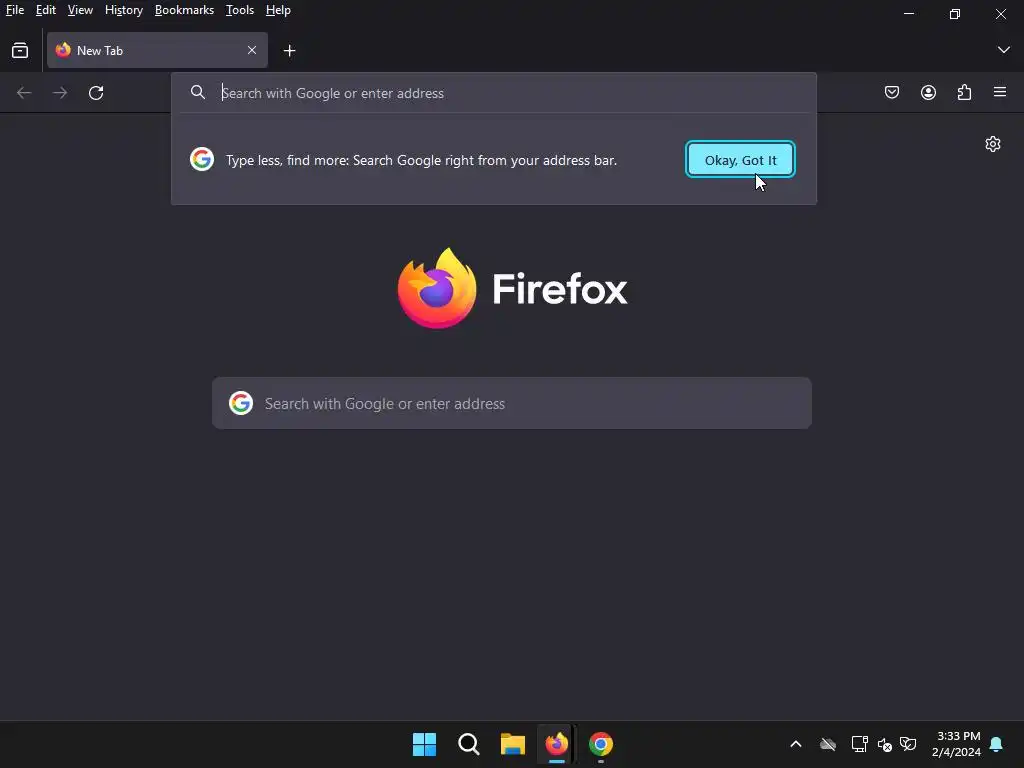
Task: Launch Google Chrome from taskbar
Action: [x=601, y=744]
